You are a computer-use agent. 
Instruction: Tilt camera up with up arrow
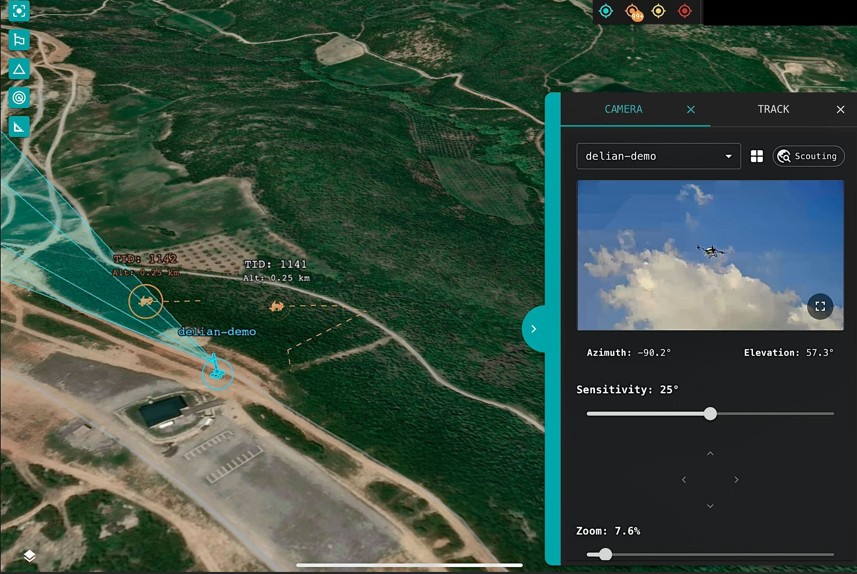point(710,454)
